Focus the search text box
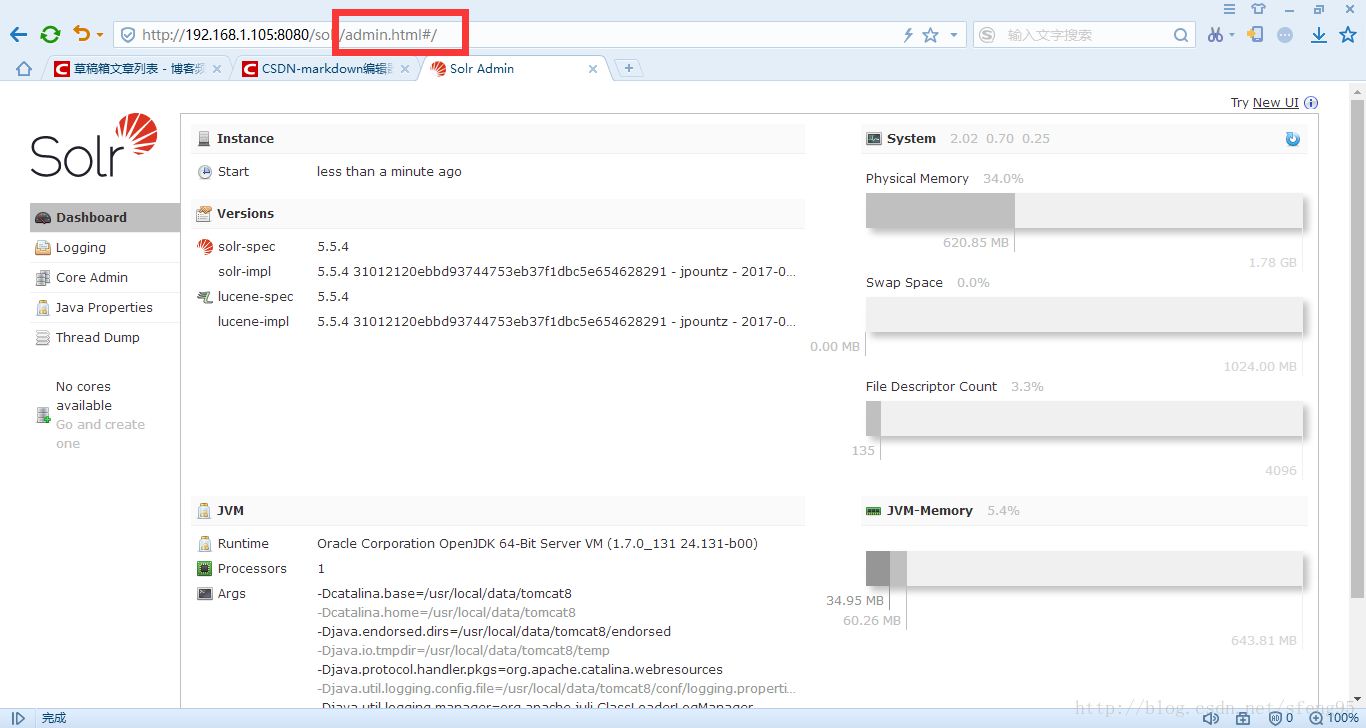This screenshot has height=728, width=1366. tap(1086, 35)
